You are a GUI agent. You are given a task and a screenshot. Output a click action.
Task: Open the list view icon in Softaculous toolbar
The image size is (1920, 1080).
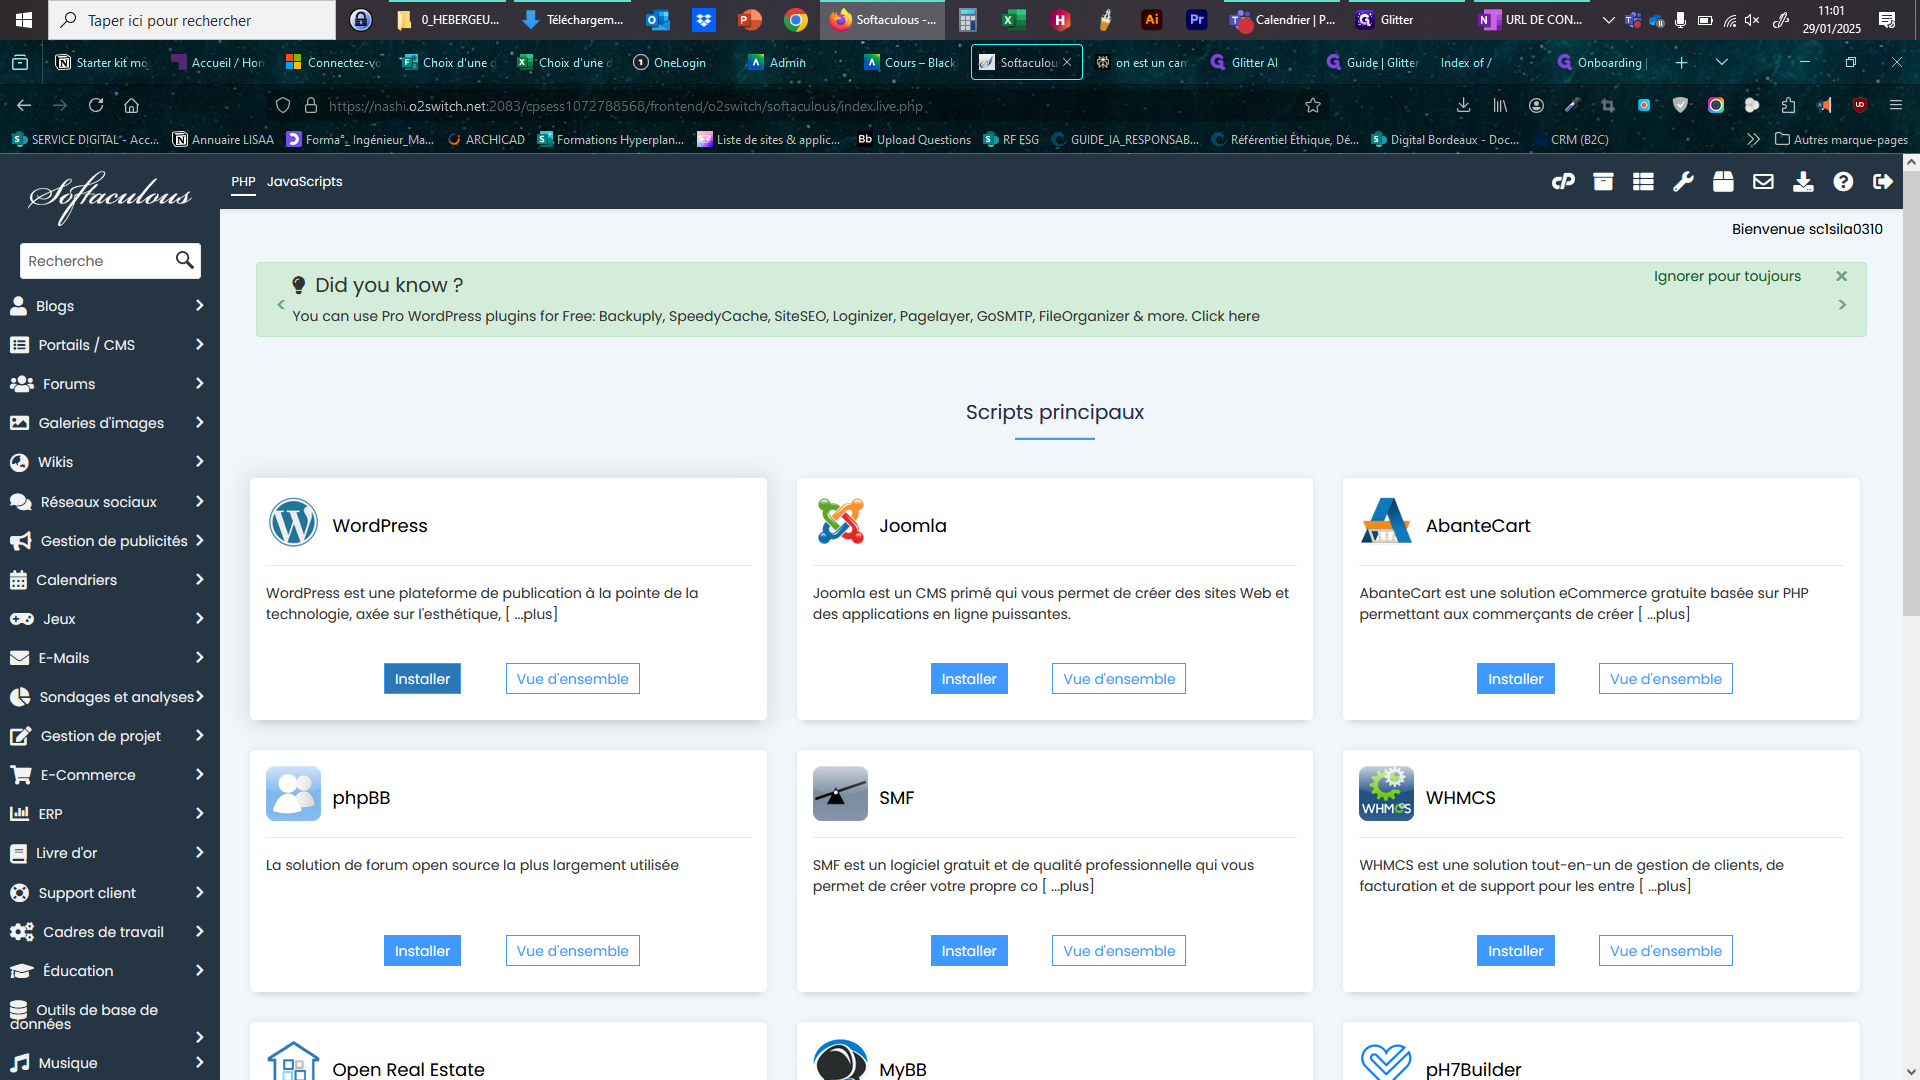pyautogui.click(x=1643, y=181)
